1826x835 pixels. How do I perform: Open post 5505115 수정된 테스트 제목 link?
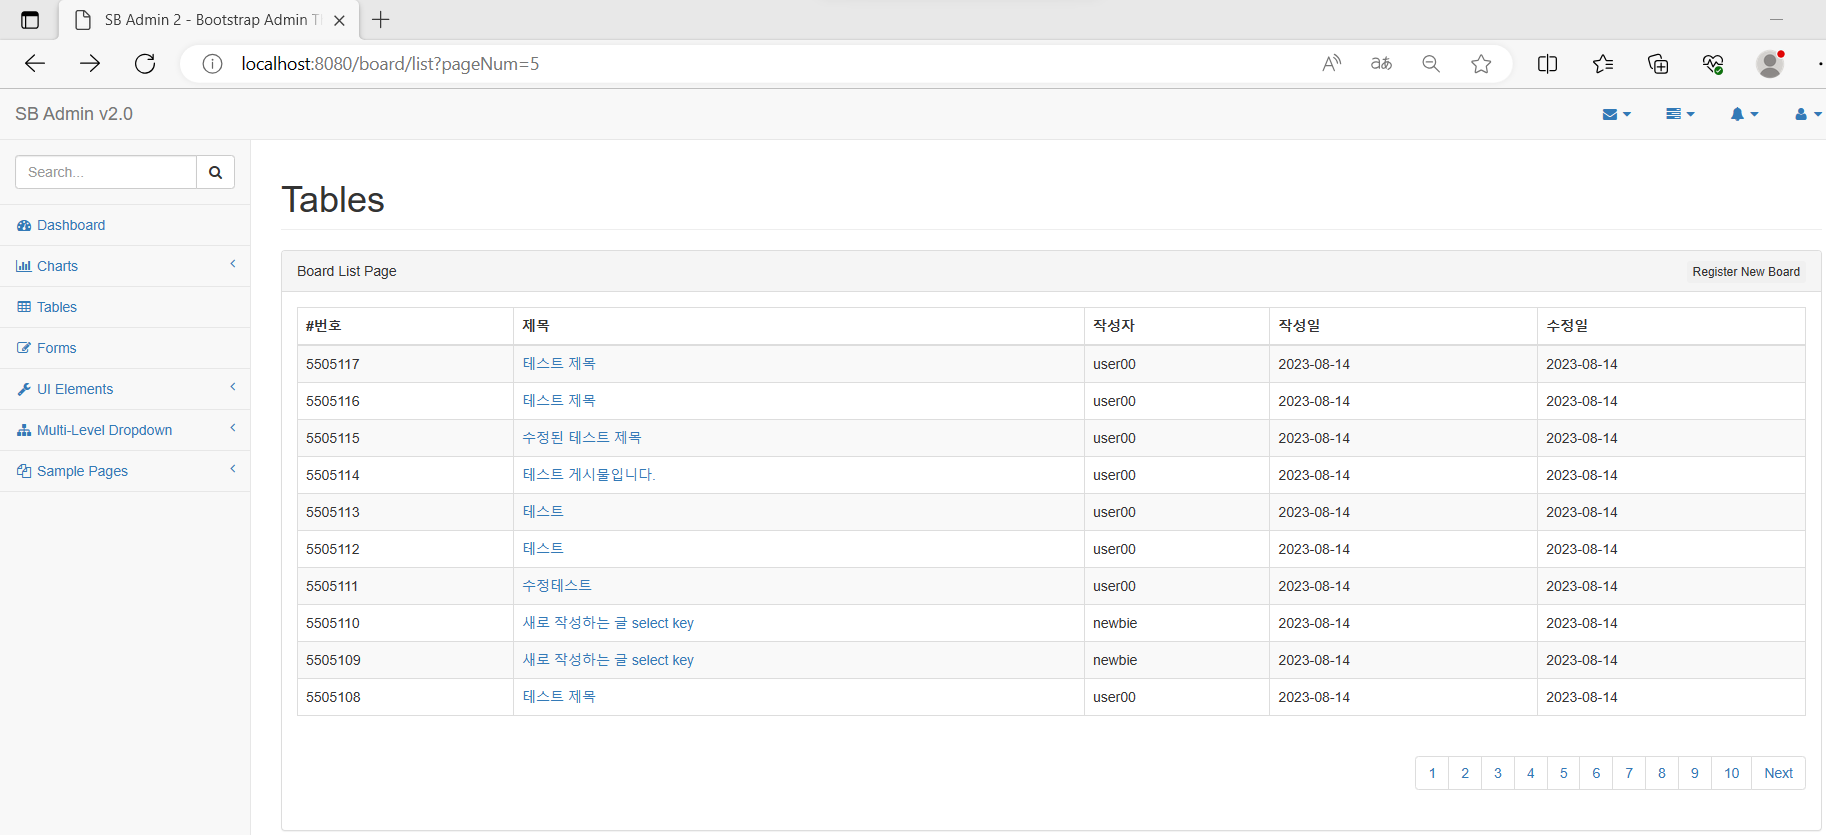(x=582, y=438)
